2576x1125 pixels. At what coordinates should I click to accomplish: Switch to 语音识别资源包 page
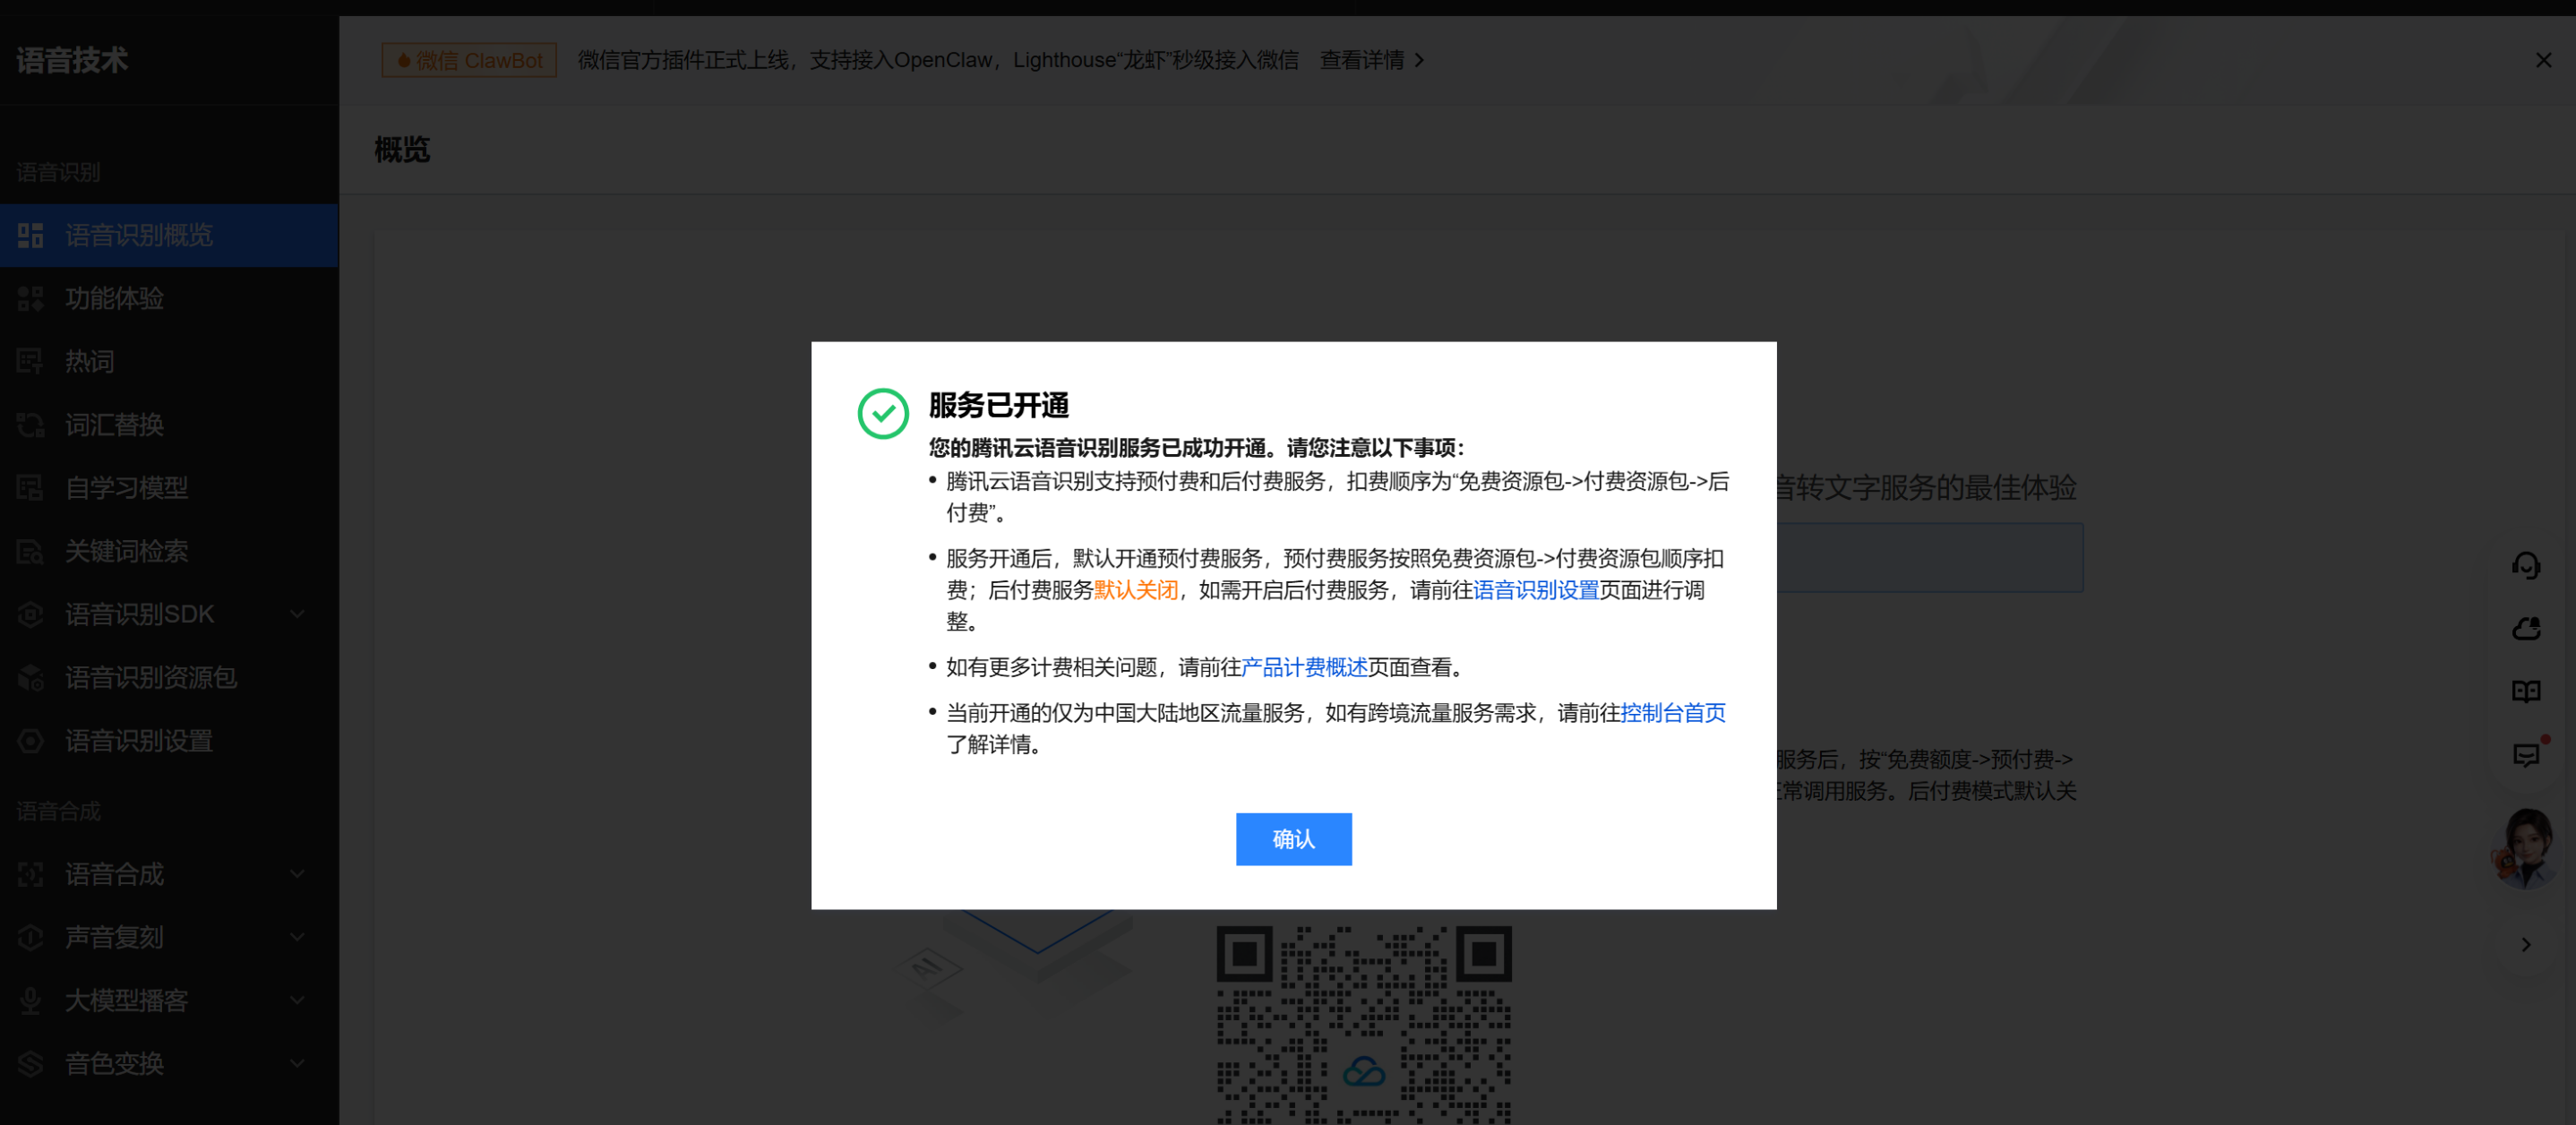click(150, 677)
